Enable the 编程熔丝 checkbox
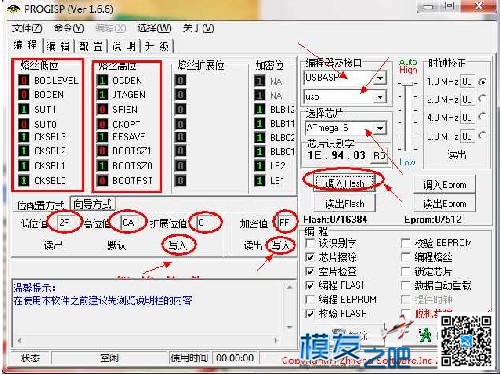The image size is (500, 375). click(405, 257)
